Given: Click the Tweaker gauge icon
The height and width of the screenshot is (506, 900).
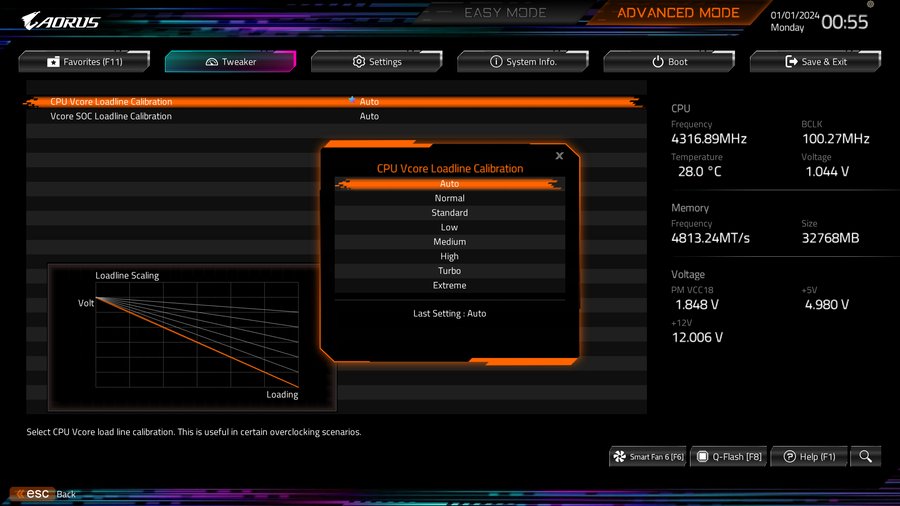Looking at the screenshot, I should 212,61.
